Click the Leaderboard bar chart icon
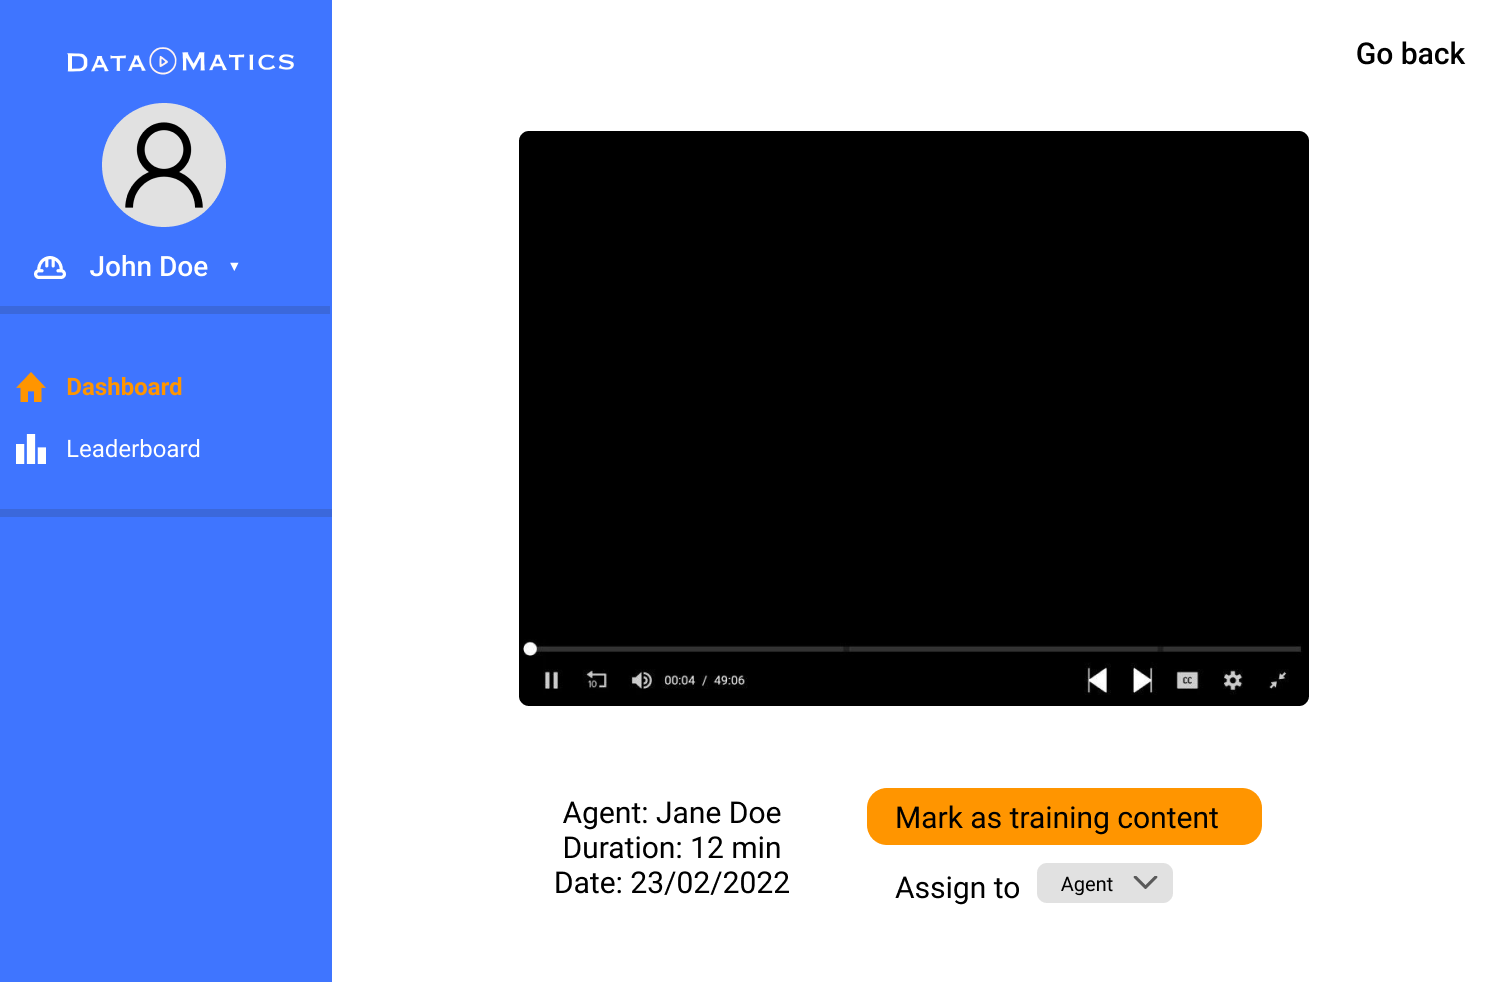Screen dimensions: 1512x982 pos(31,449)
